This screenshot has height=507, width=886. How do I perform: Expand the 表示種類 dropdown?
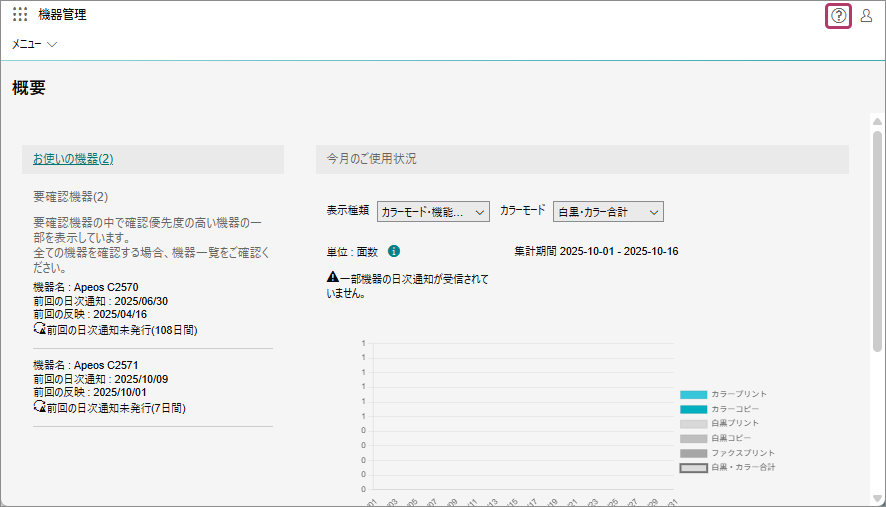point(434,212)
